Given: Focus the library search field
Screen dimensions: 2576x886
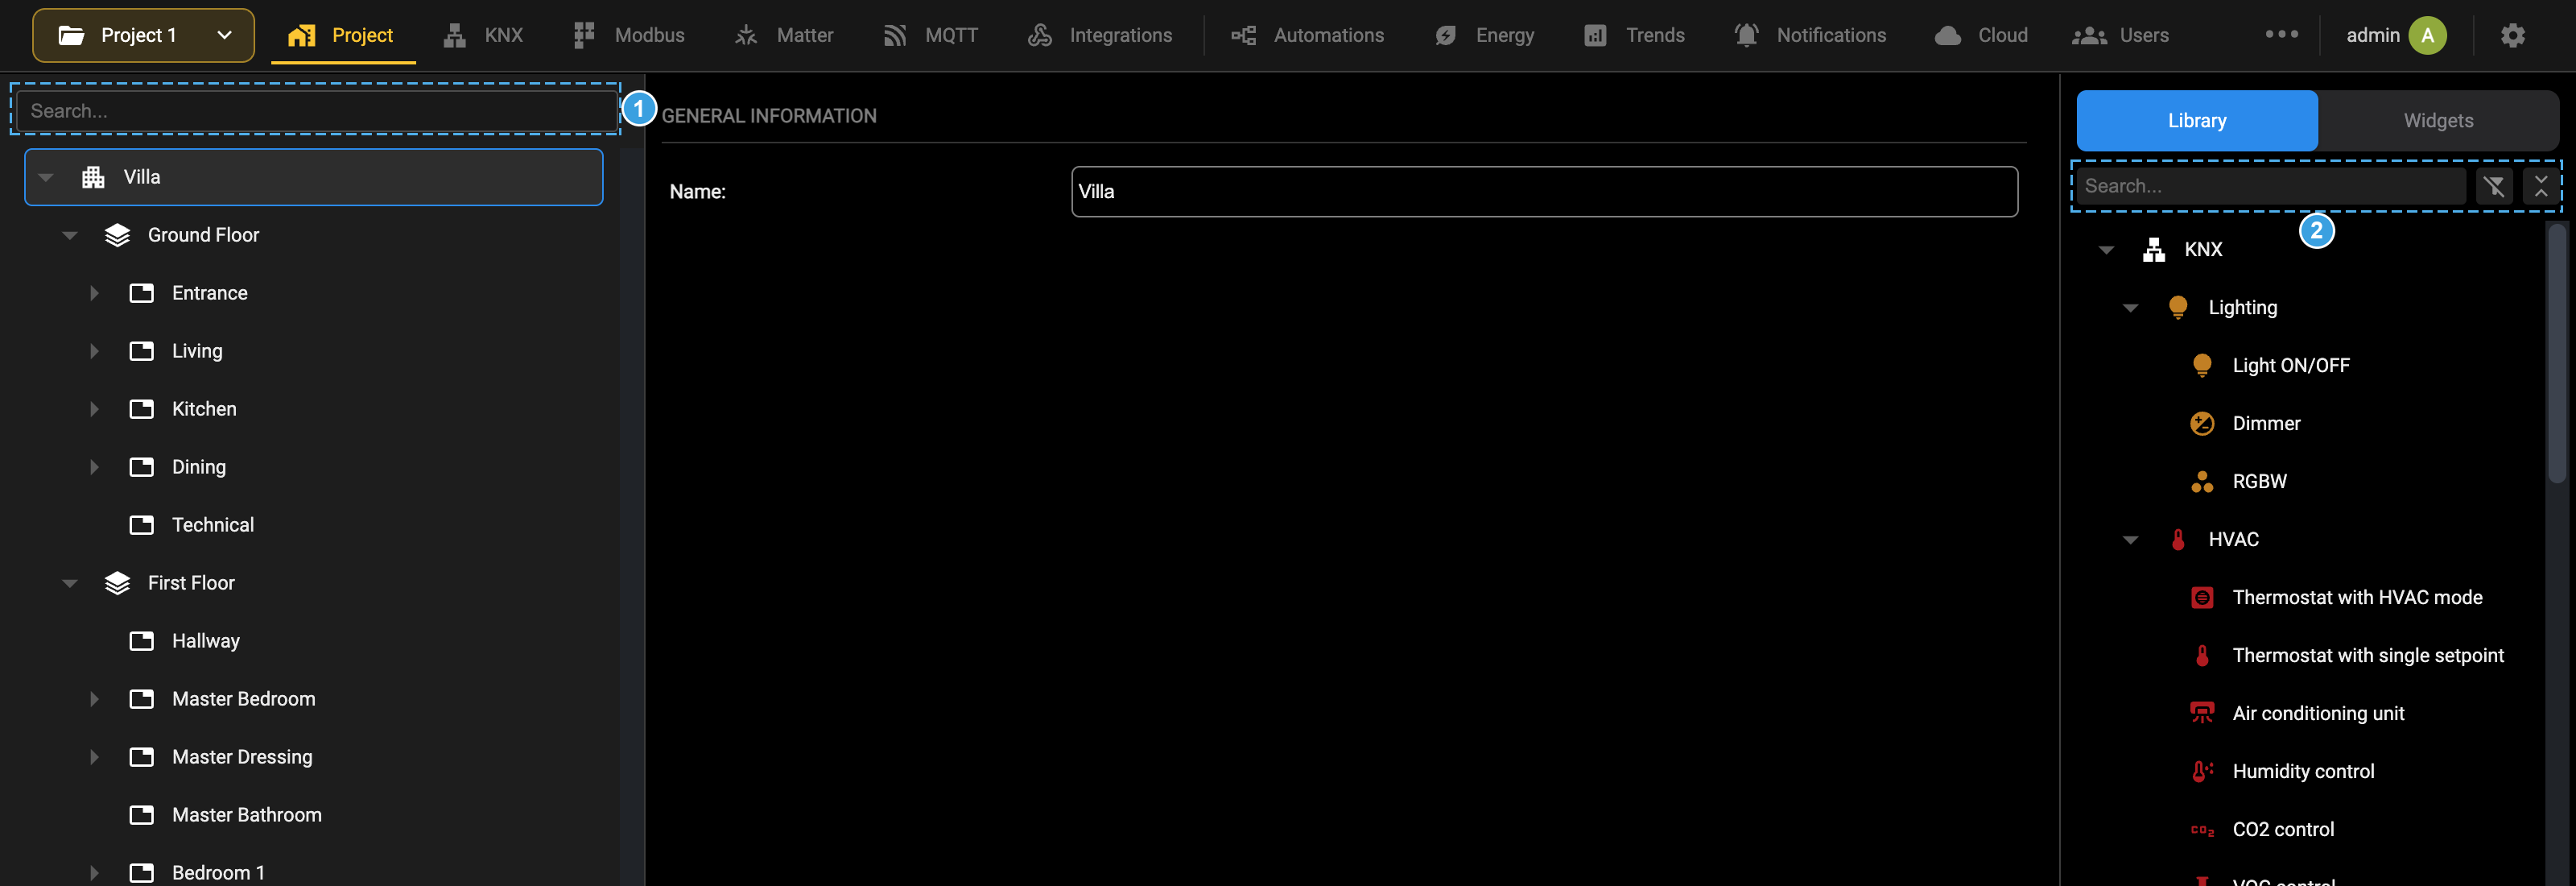Looking at the screenshot, I should (x=2271, y=186).
